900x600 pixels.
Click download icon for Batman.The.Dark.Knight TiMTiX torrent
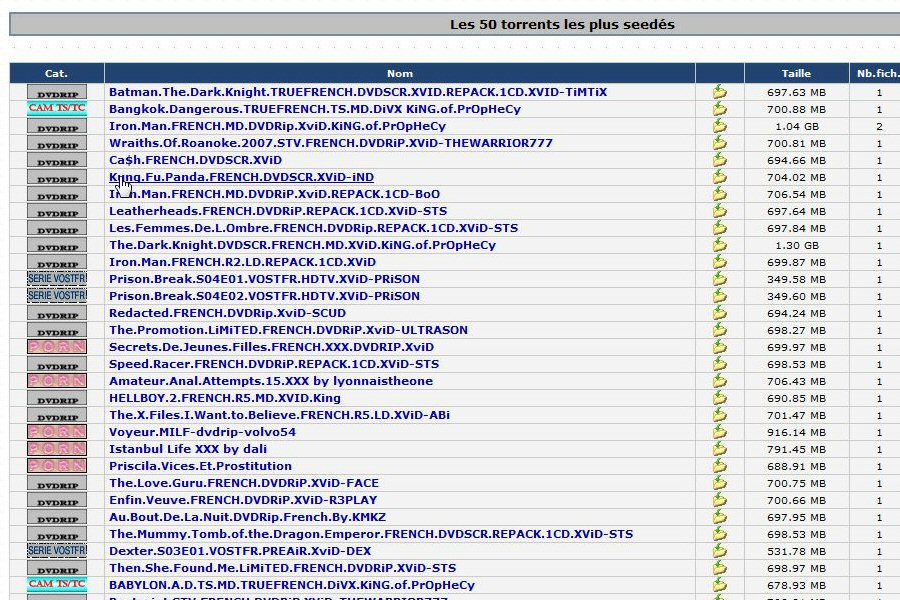click(x=719, y=92)
